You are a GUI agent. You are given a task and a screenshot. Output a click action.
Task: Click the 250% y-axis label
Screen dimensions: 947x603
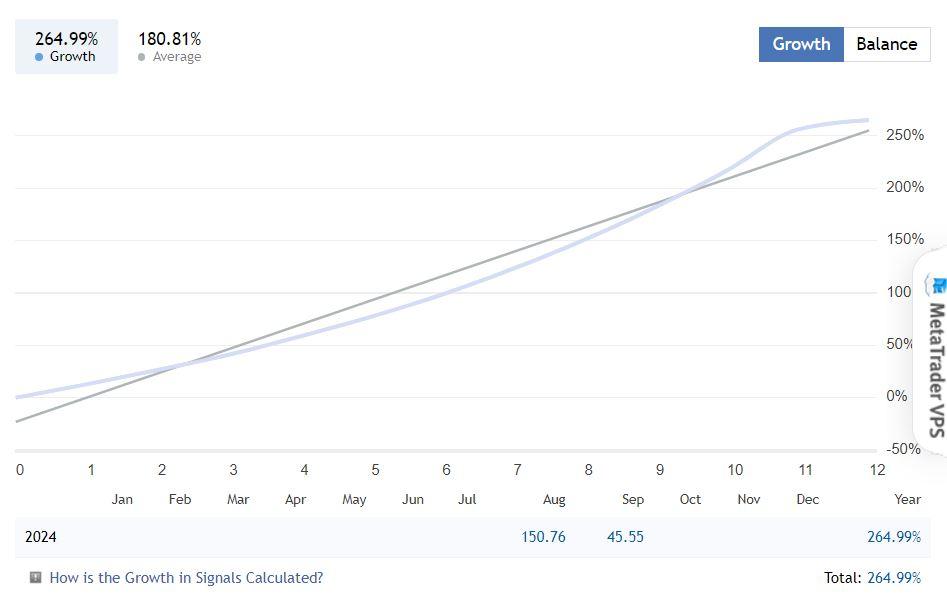(905, 135)
